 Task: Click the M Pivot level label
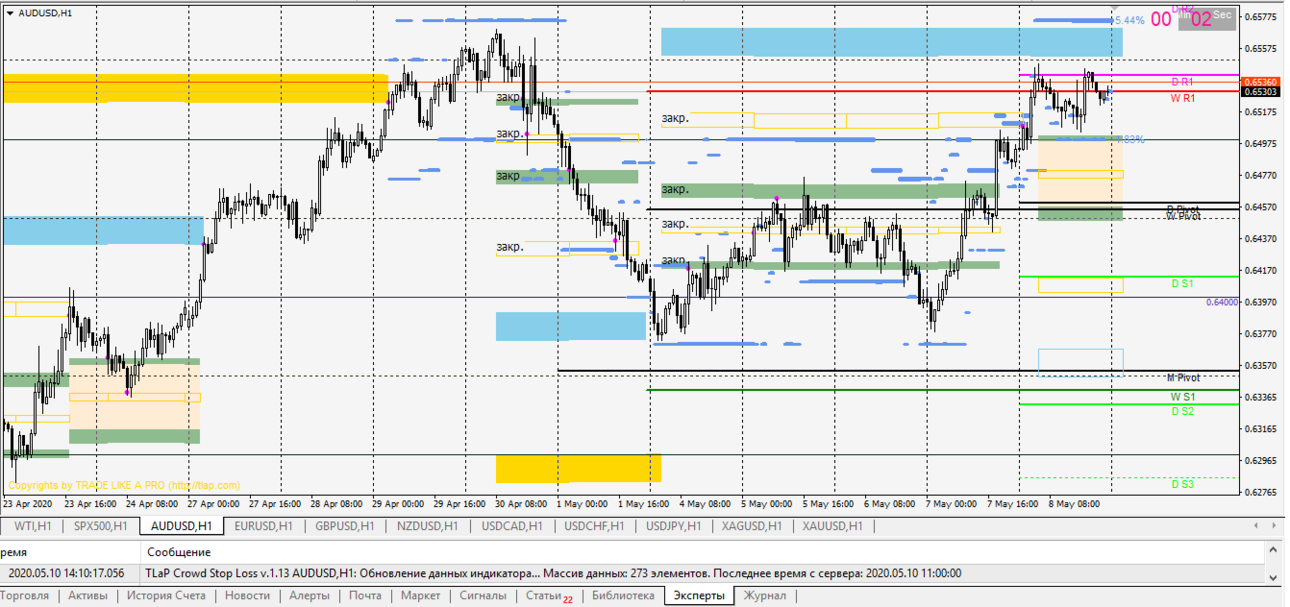pyautogui.click(x=1183, y=378)
